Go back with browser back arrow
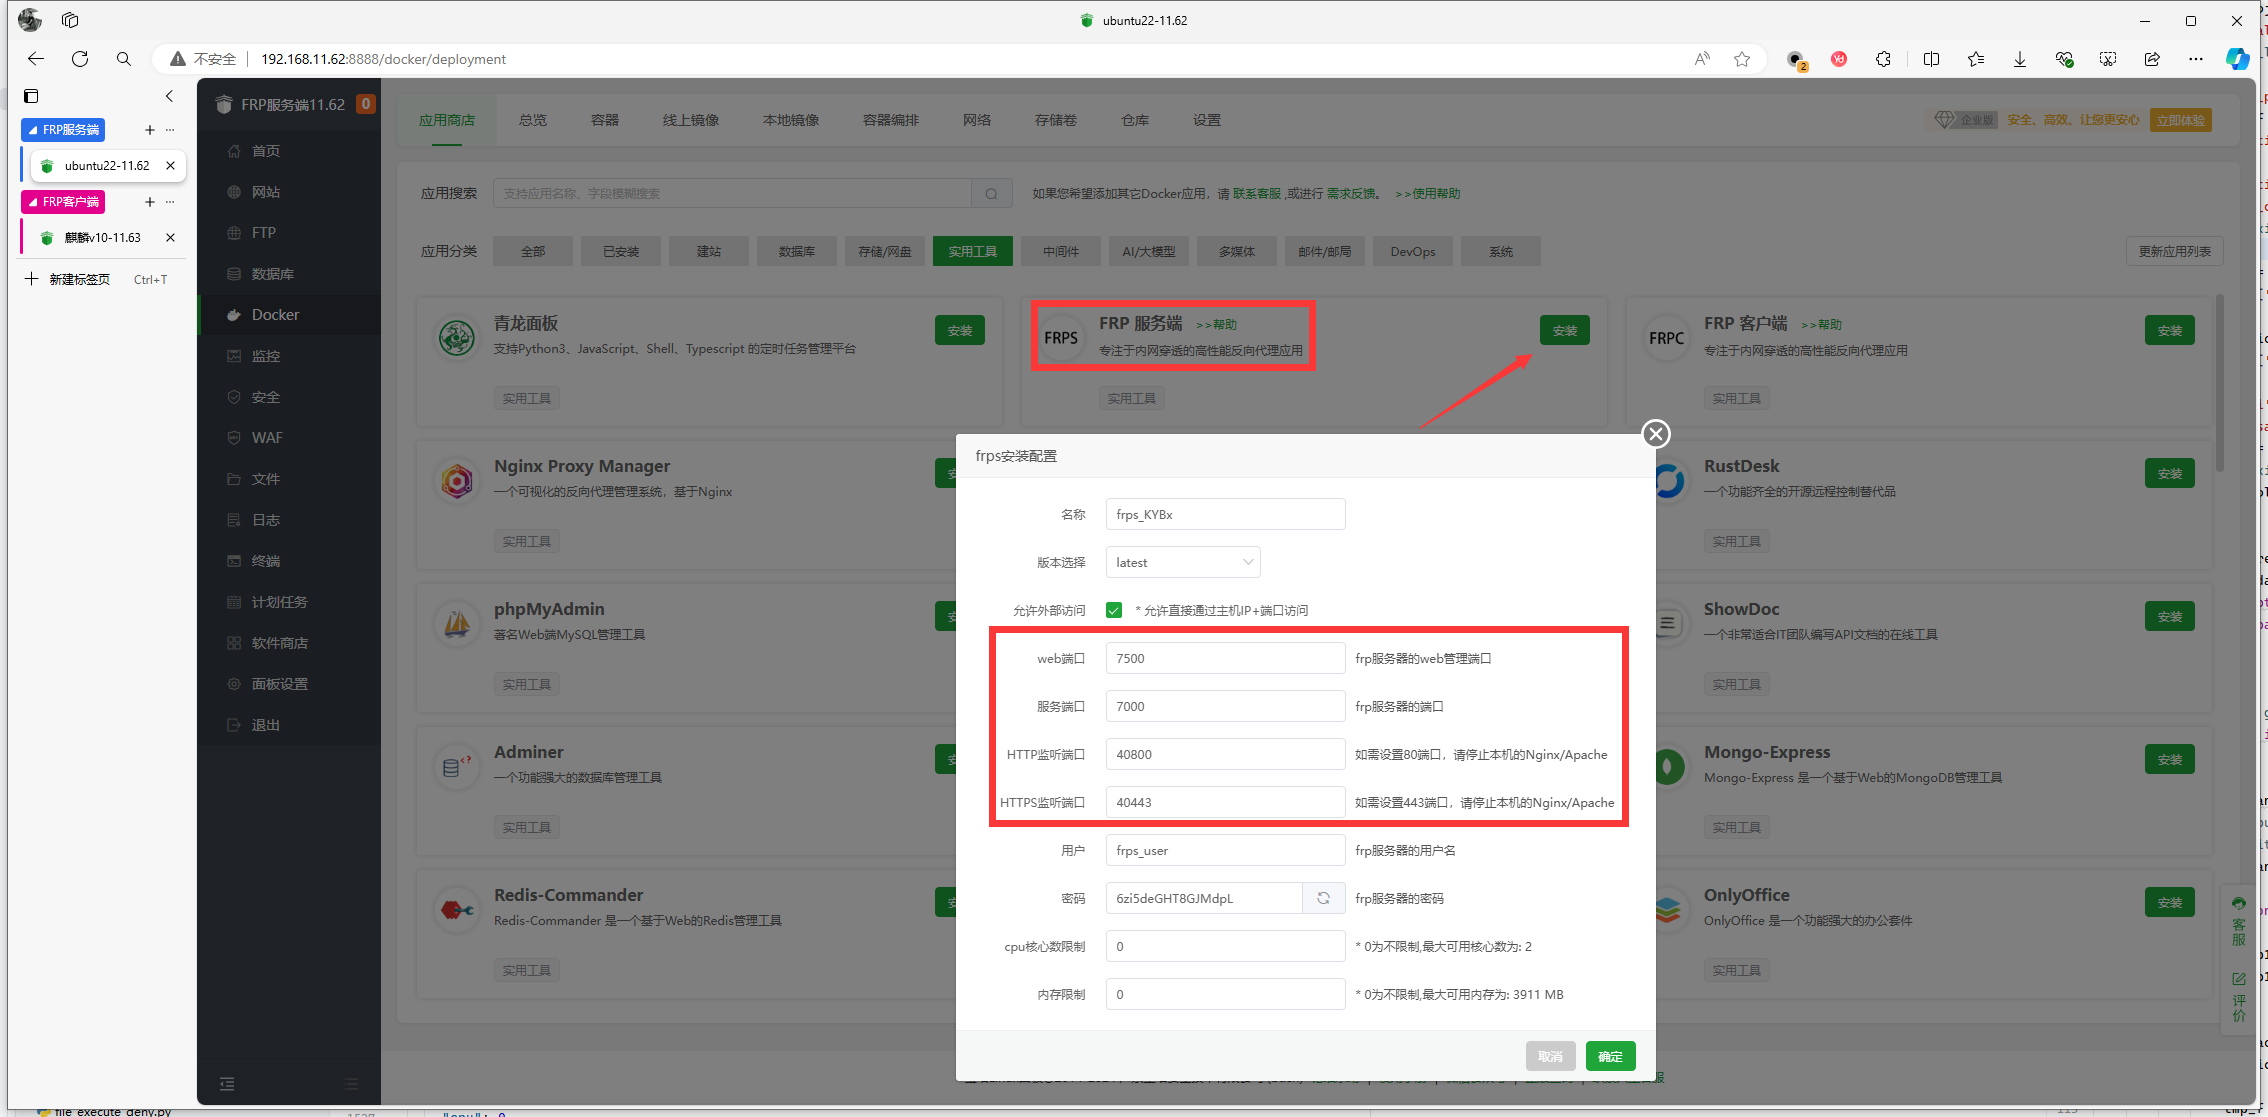The width and height of the screenshot is (2268, 1117). pos(36,59)
